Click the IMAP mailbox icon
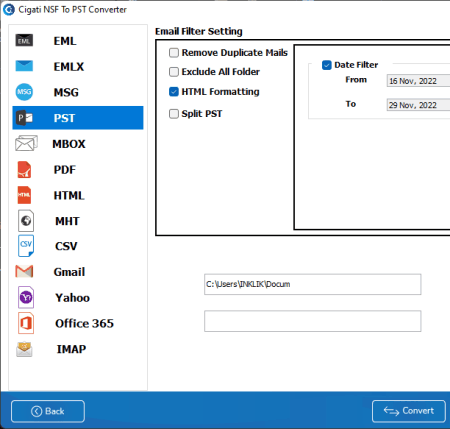Screen dimensions: 450x429 coord(24,349)
